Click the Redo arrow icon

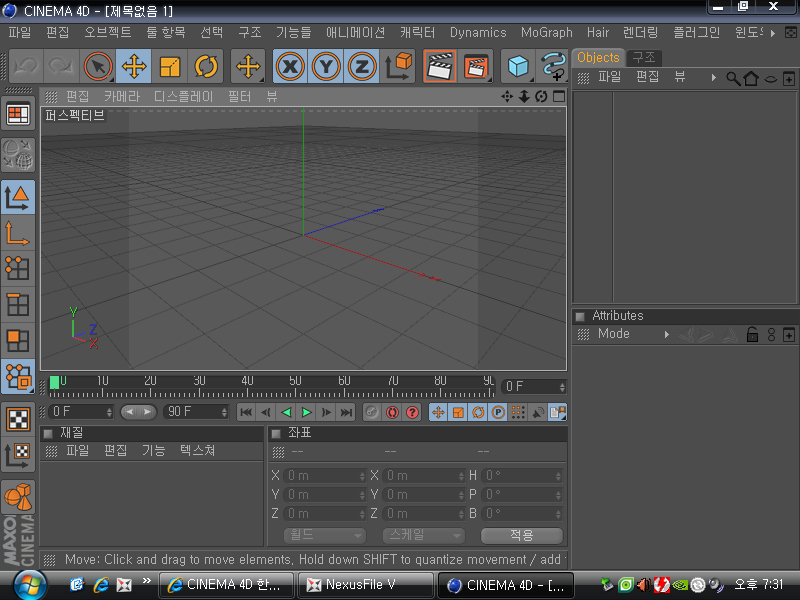click(61, 66)
